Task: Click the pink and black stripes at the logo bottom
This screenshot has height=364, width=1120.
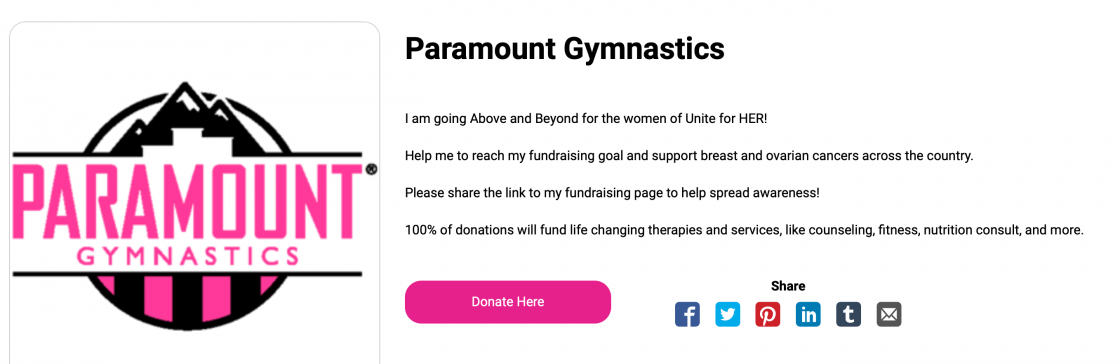Action: (x=187, y=298)
